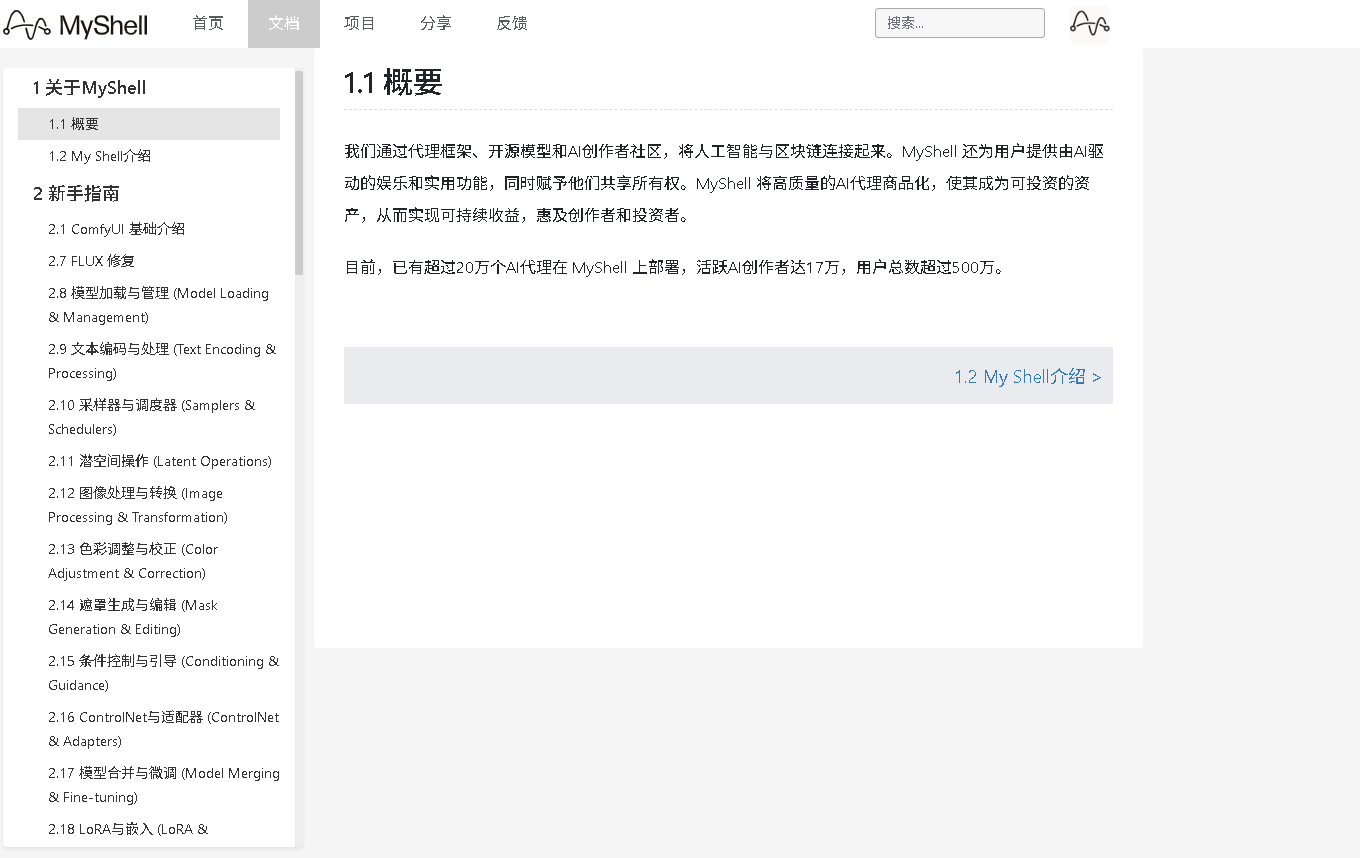Go to the 首页 nav item
This screenshot has height=858, width=1360.
point(208,23)
